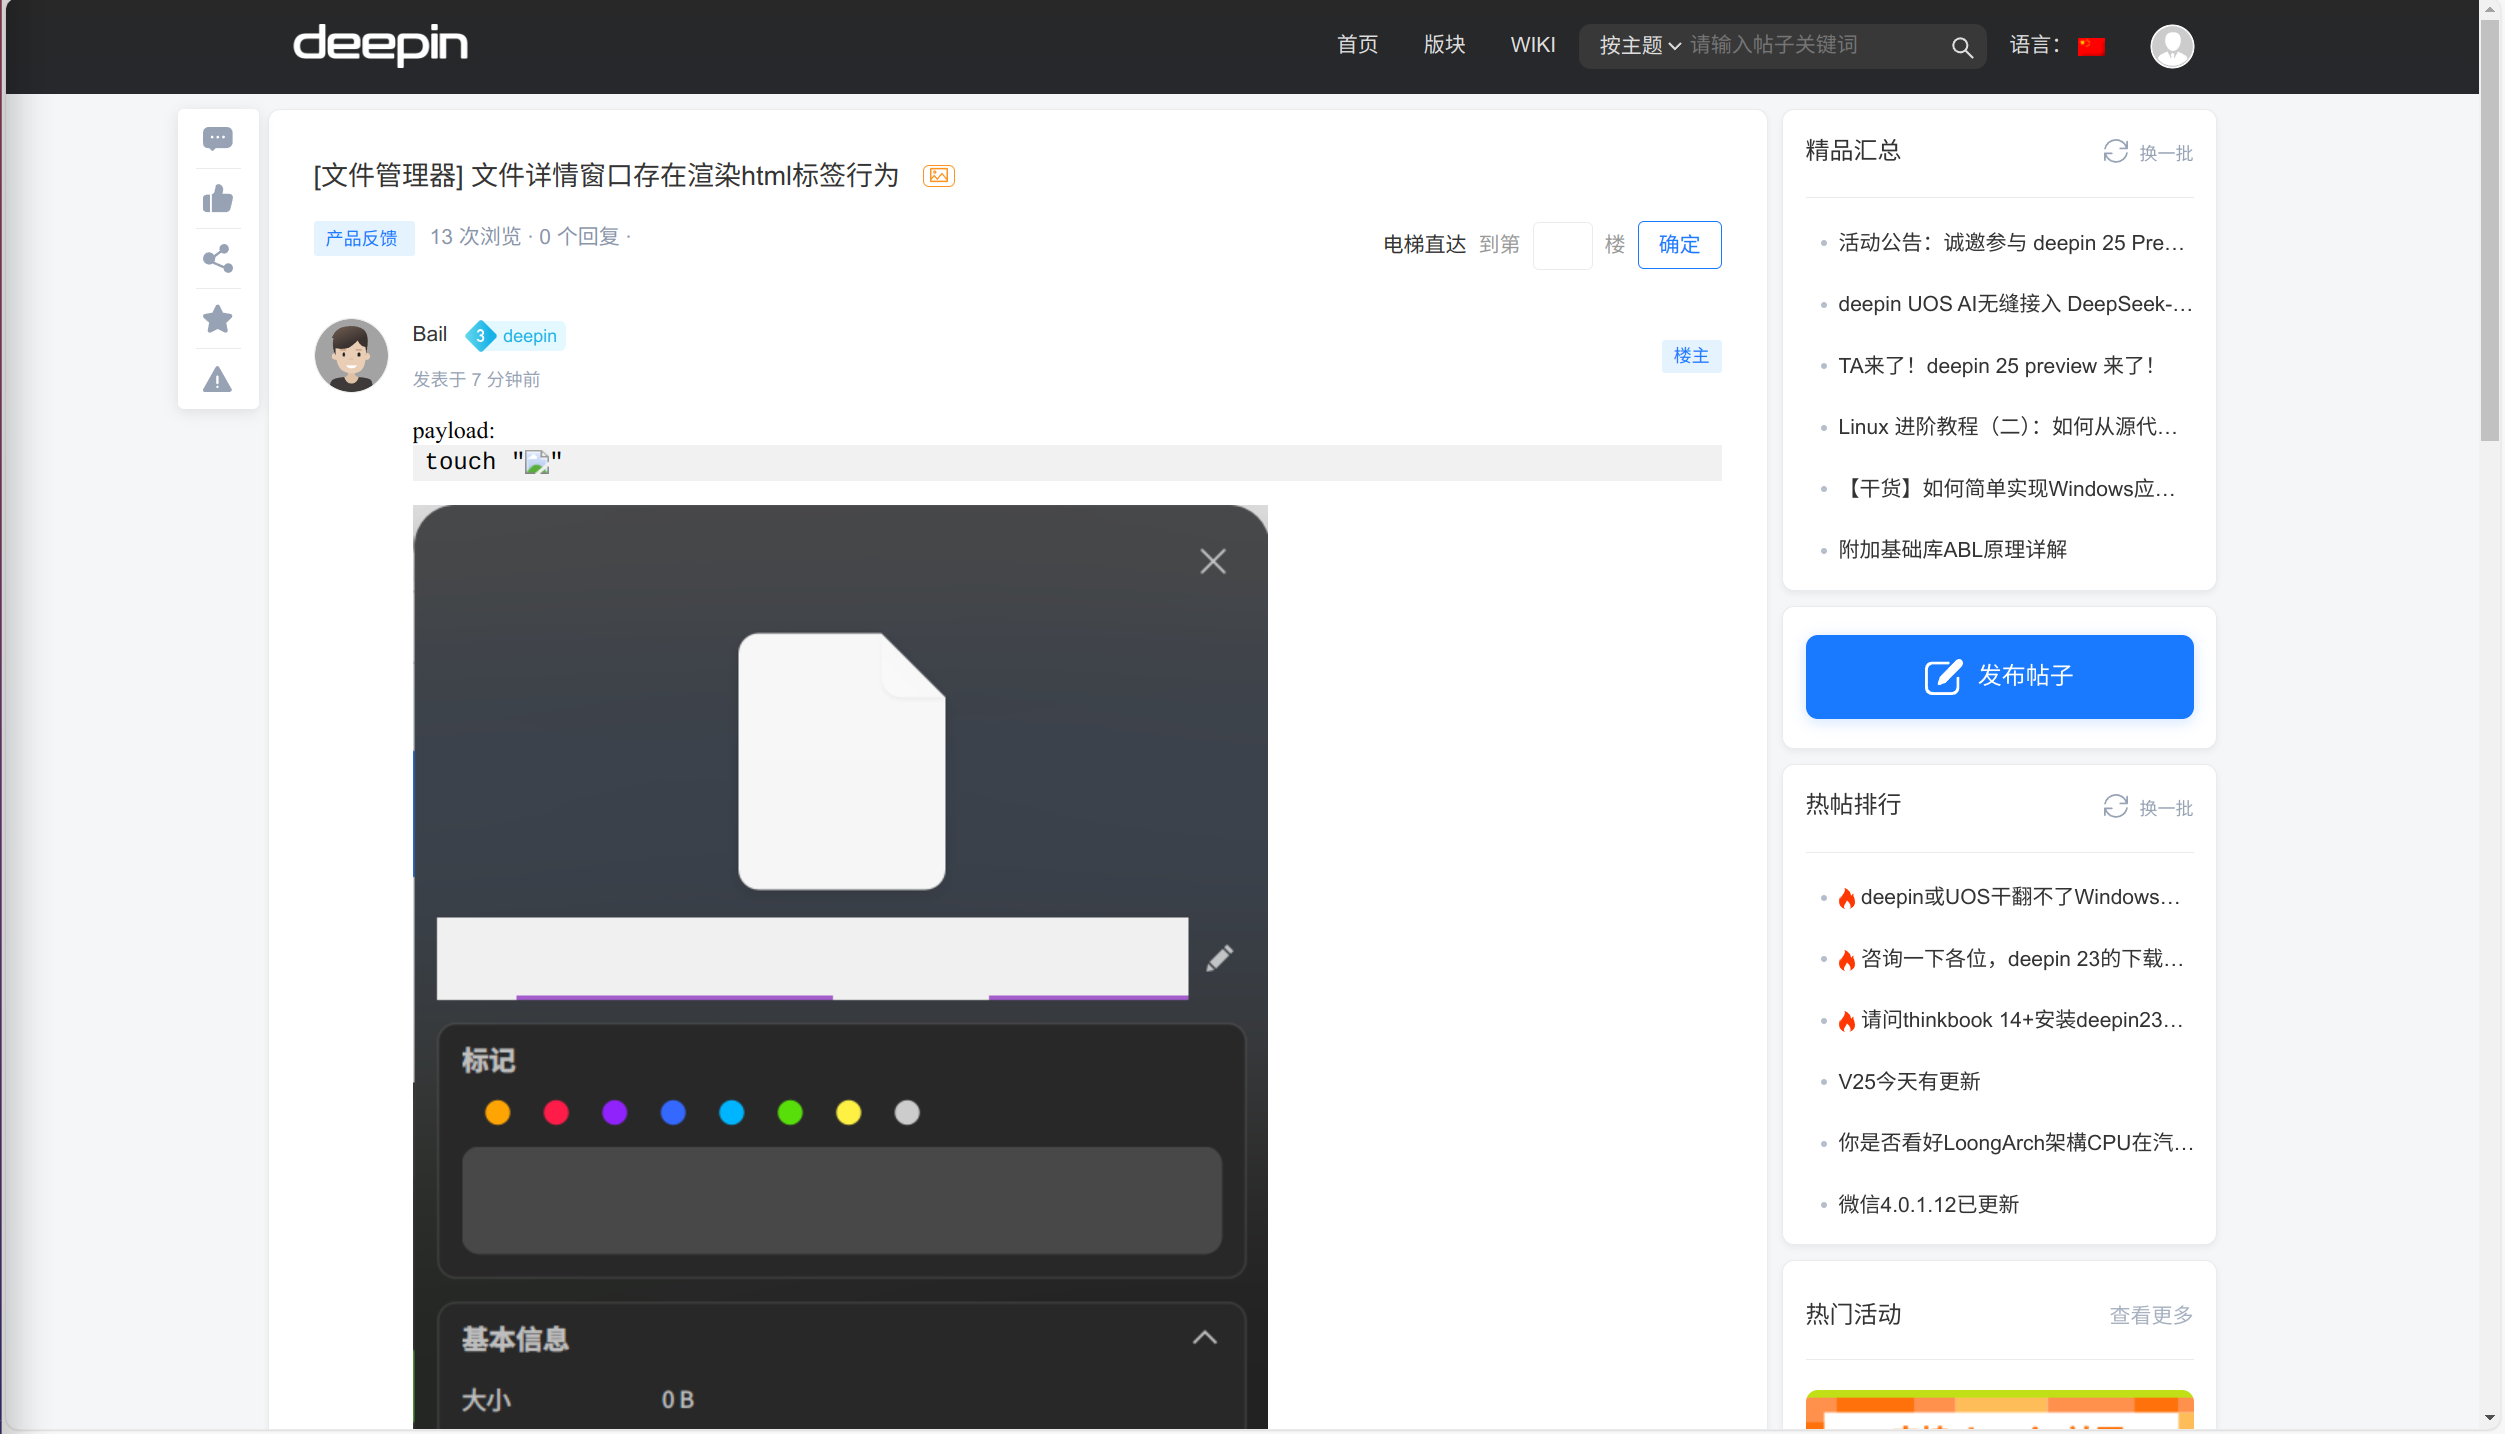
Task: Select the dark blue tag color
Action: (673, 1113)
